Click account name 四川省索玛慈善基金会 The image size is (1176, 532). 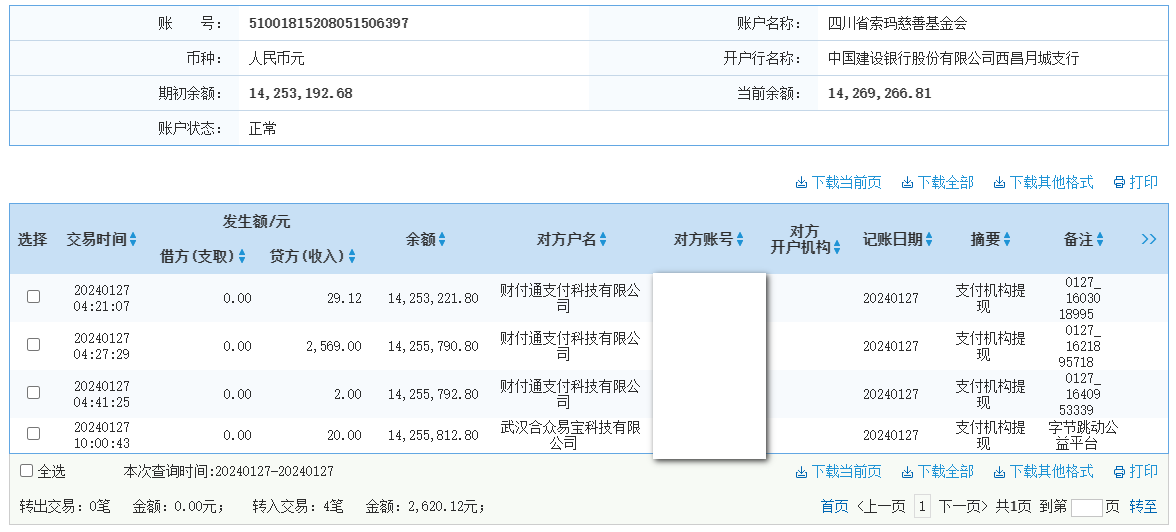pos(898,23)
